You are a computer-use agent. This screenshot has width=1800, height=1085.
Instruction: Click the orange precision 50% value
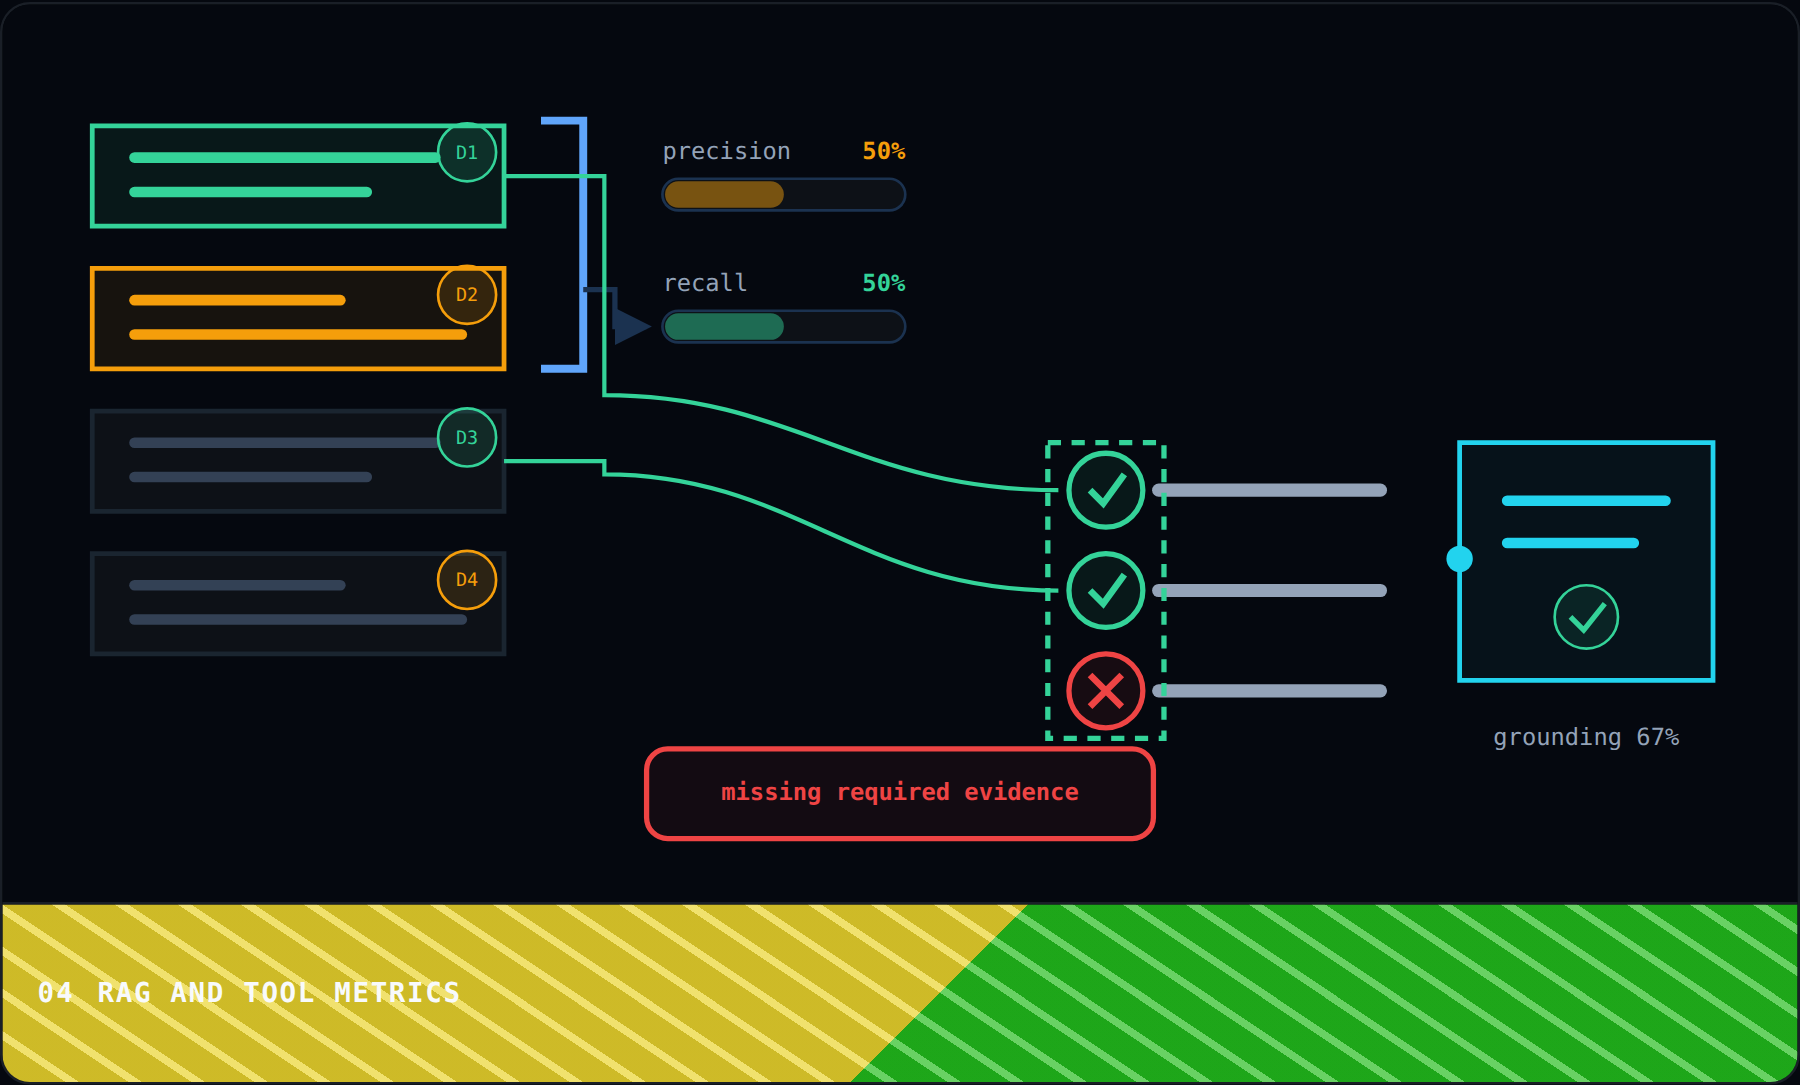(x=884, y=151)
